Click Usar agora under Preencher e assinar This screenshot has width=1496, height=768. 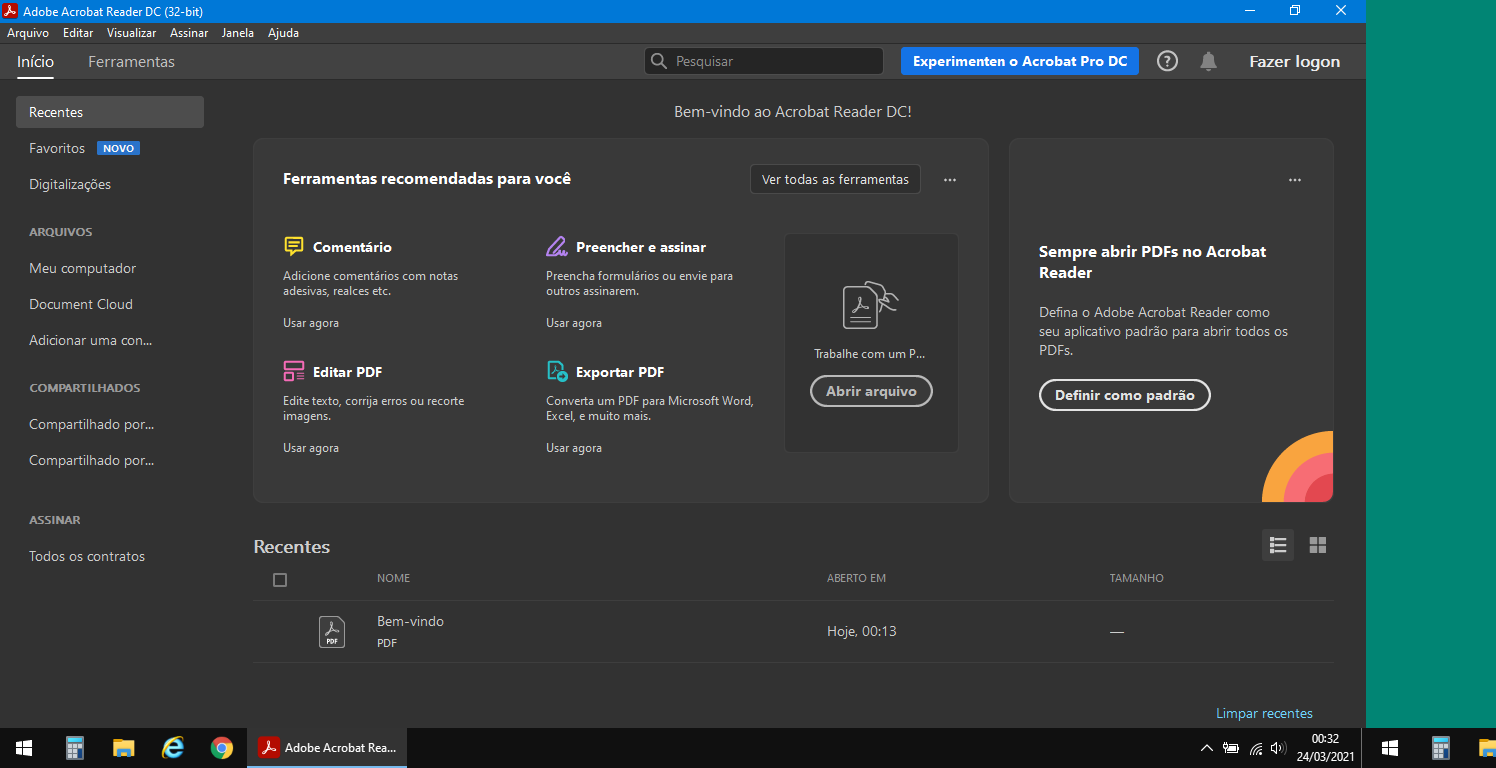point(574,323)
